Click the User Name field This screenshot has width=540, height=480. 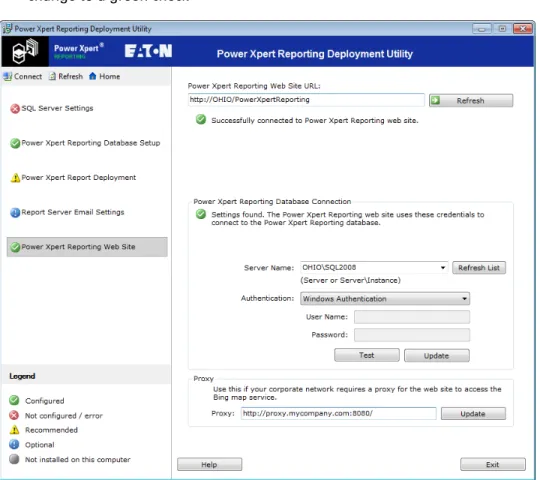point(412,317)
